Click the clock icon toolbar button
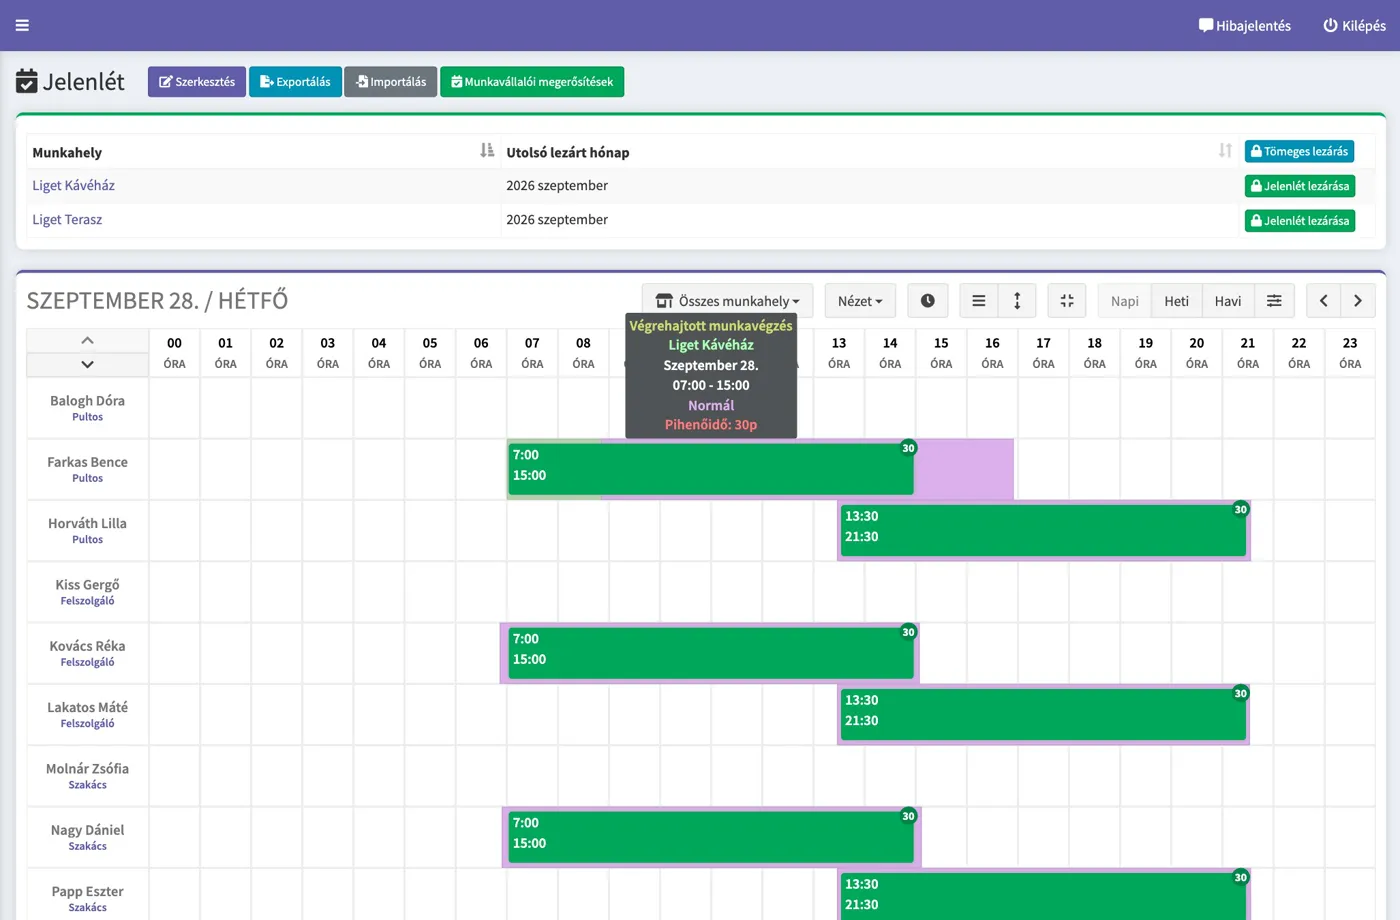 pyautogui.click(x=928, y=301)
